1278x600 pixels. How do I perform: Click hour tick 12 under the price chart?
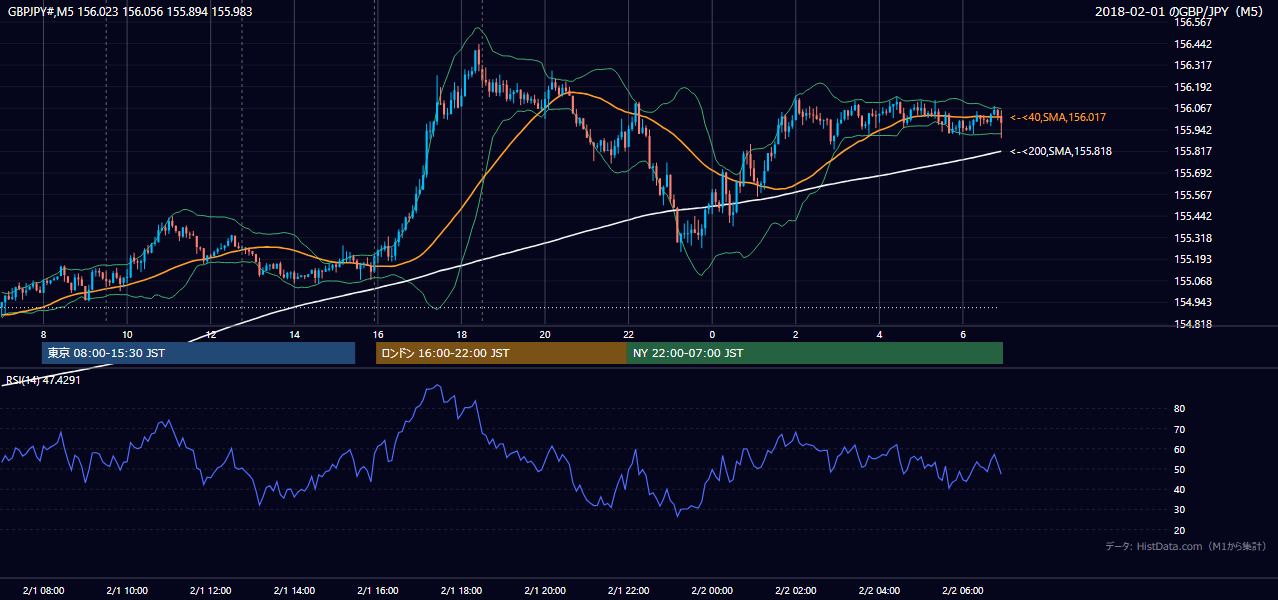pyautogui.click(x=211, y=334)
